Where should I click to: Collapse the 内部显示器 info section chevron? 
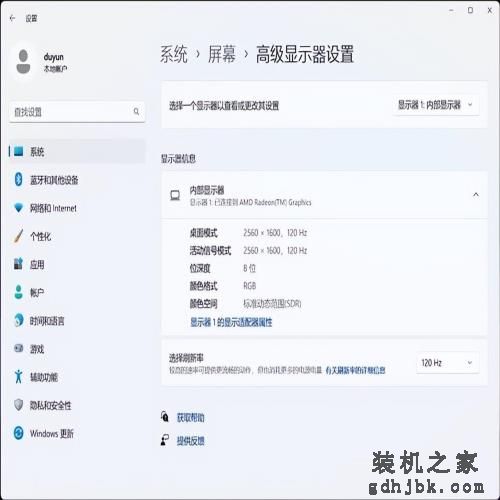[x=476, y=195]
